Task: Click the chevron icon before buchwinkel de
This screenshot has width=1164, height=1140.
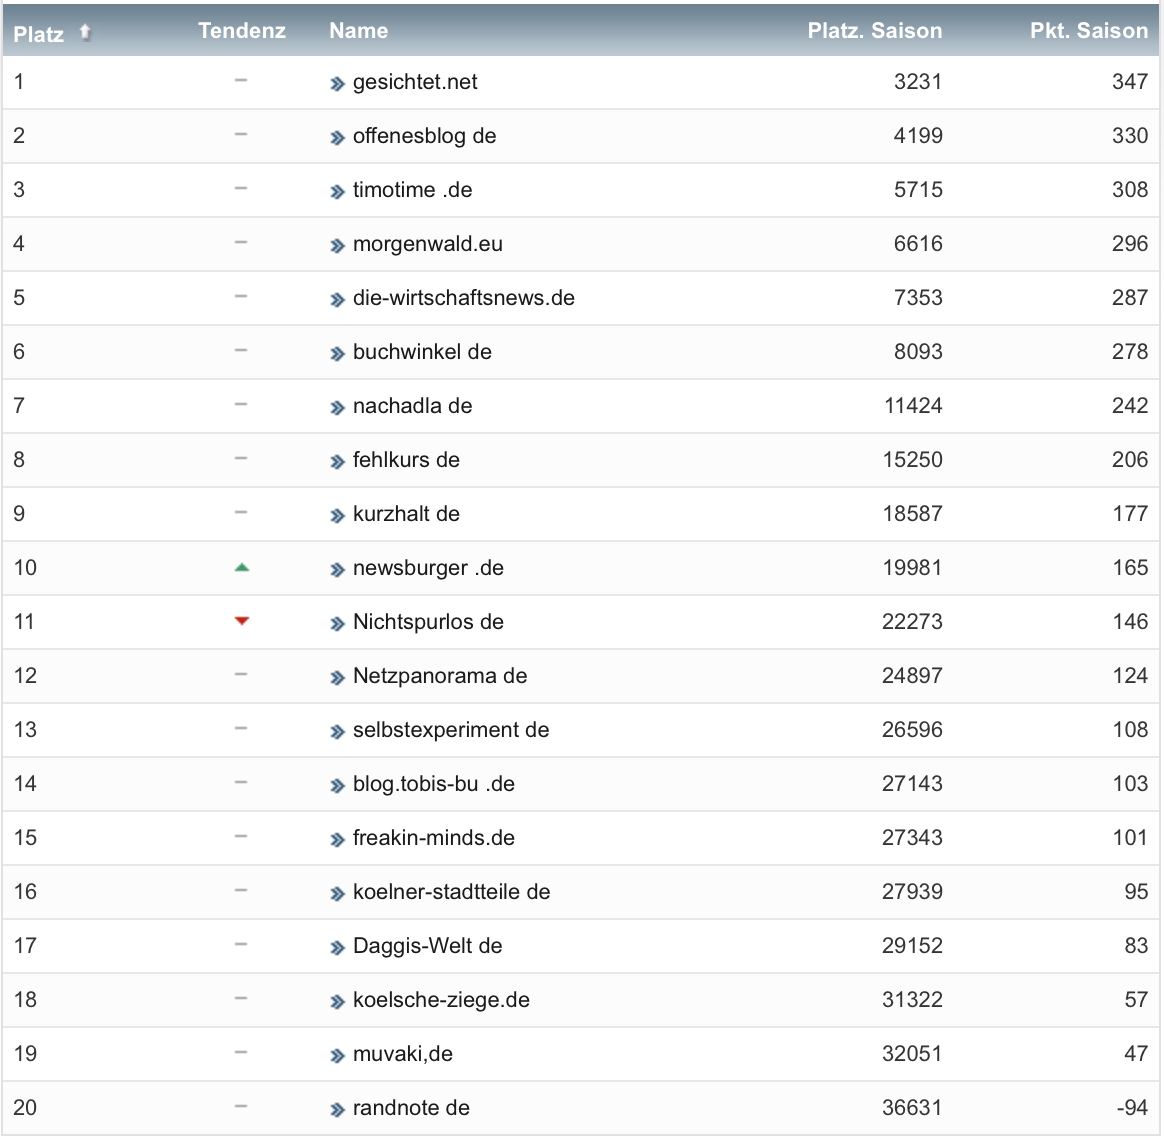Action: click(x=338, y=354)
